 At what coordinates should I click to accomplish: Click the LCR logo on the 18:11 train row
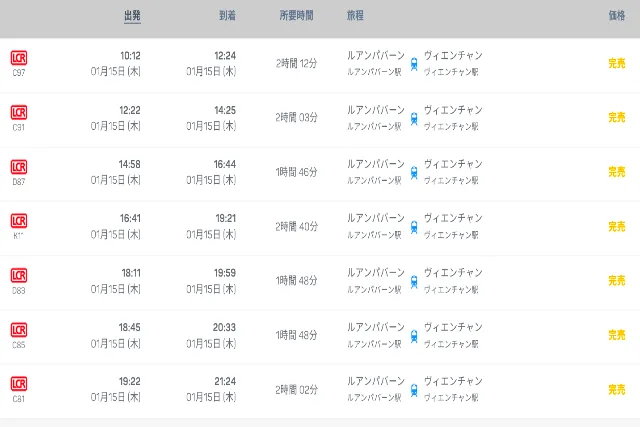(x=19, y=276)
